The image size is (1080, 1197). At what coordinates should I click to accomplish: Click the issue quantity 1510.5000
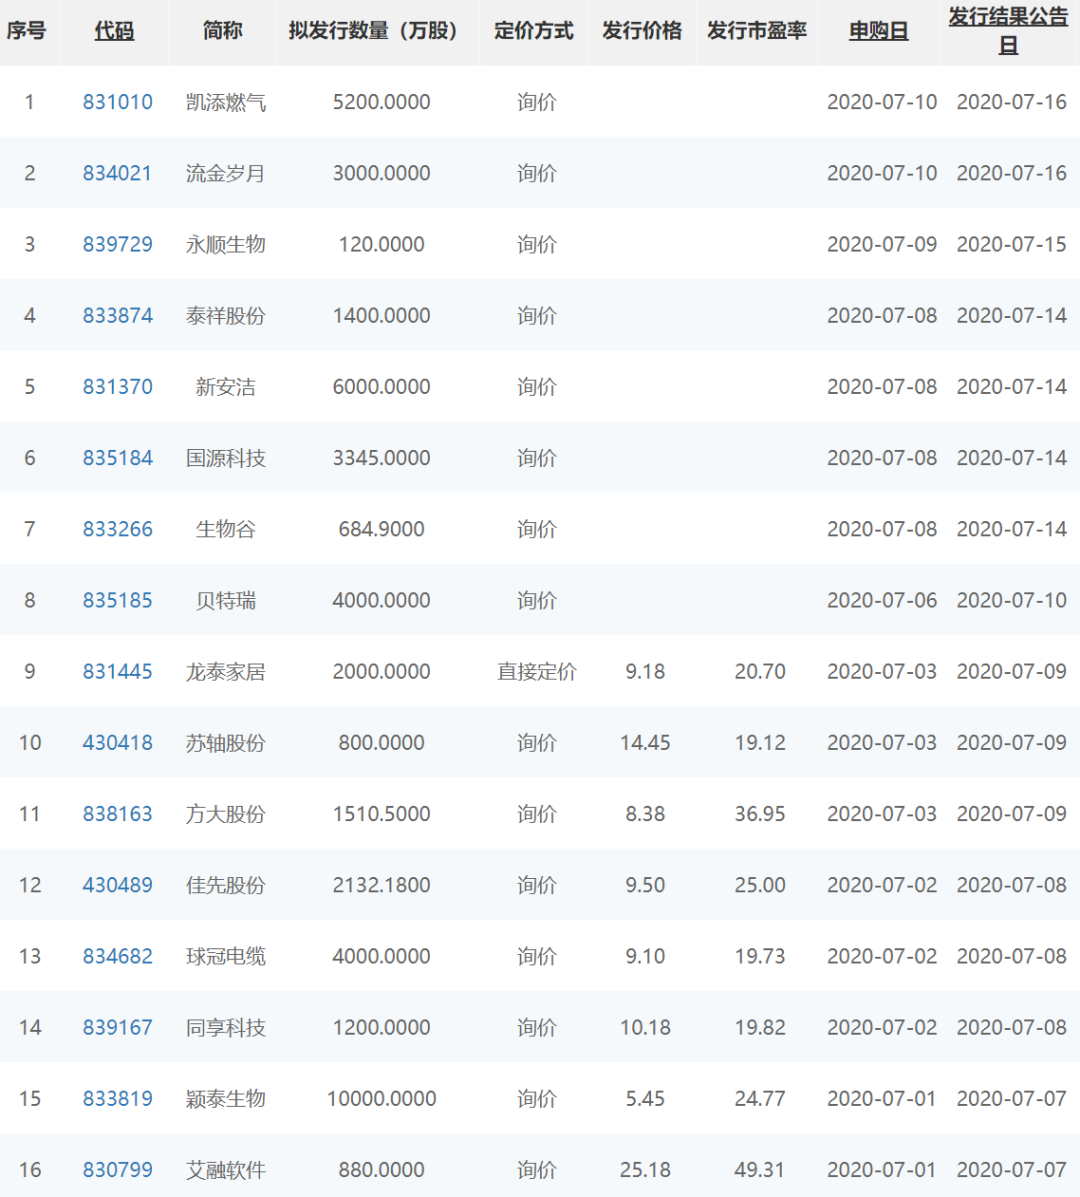(x=382, y=814)
